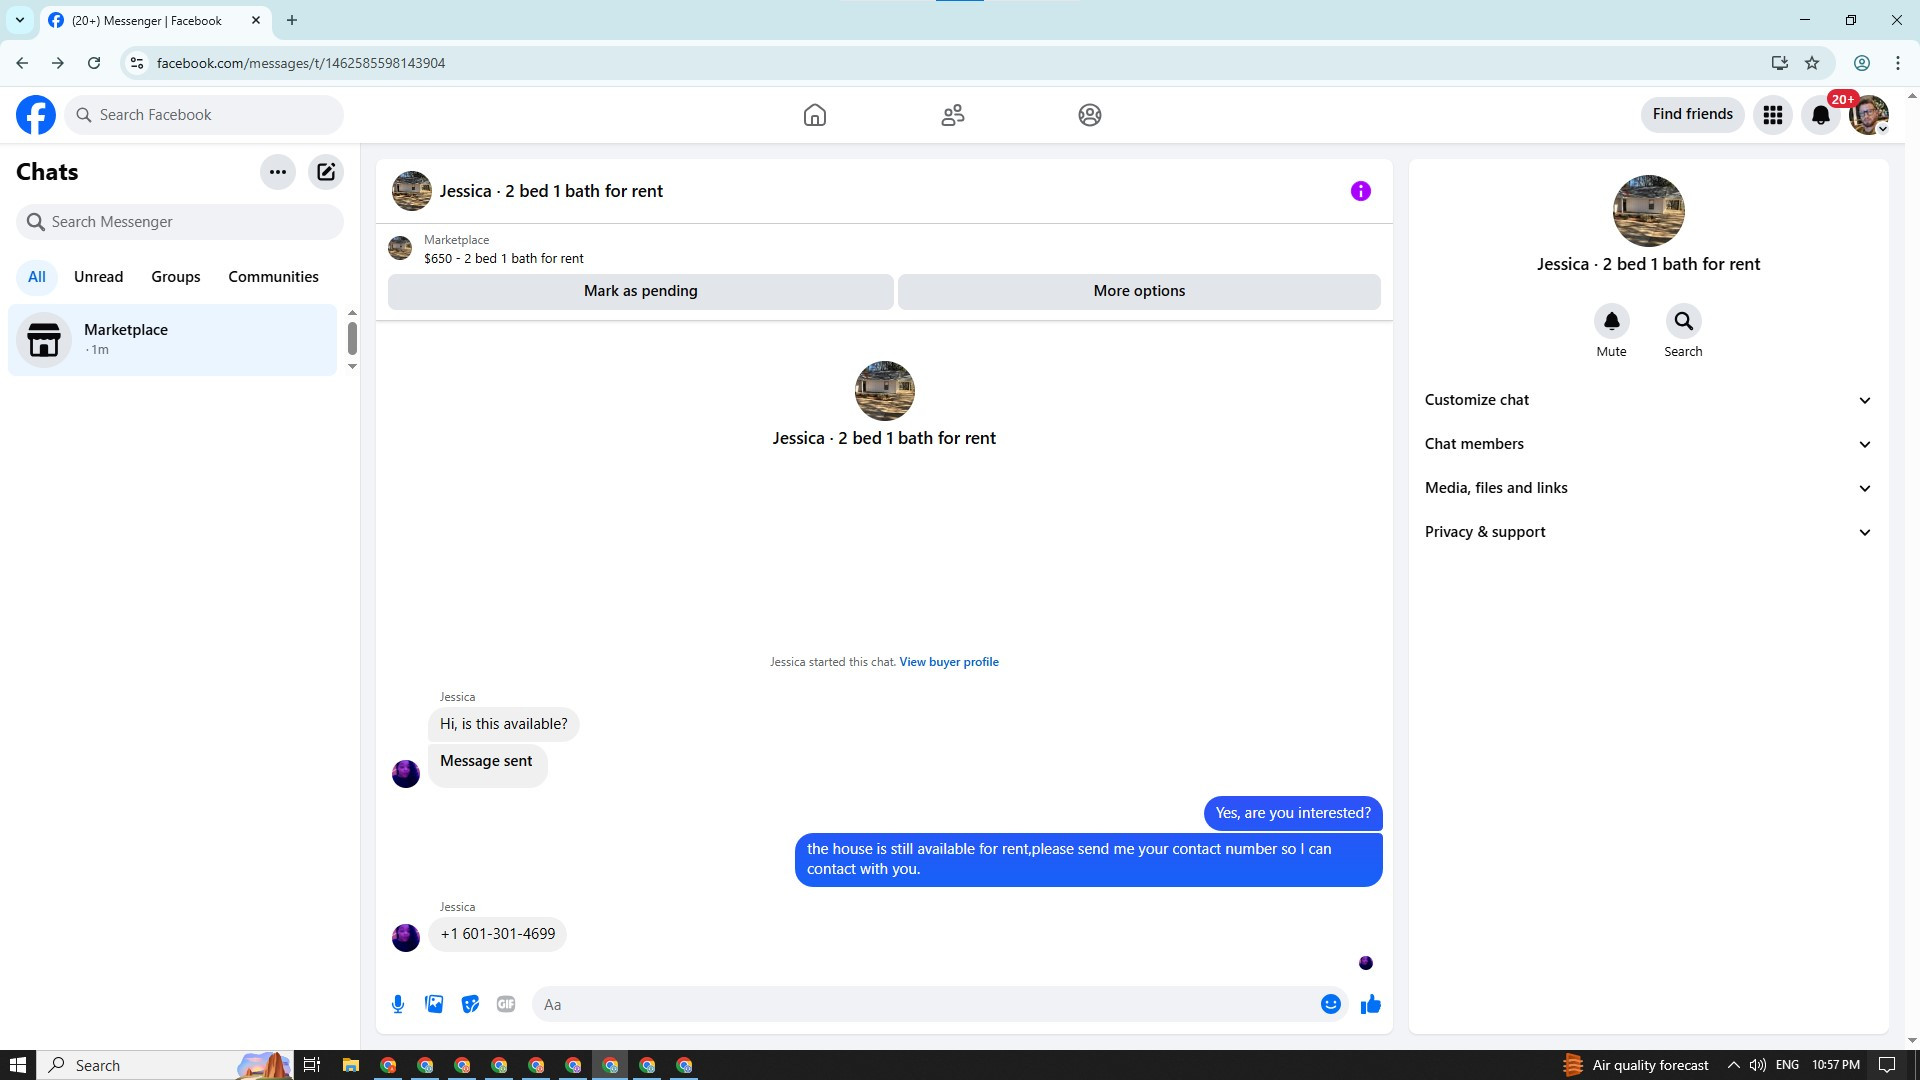
Task: Expand Privacy & support section
Action: [x=1647, y=532]
